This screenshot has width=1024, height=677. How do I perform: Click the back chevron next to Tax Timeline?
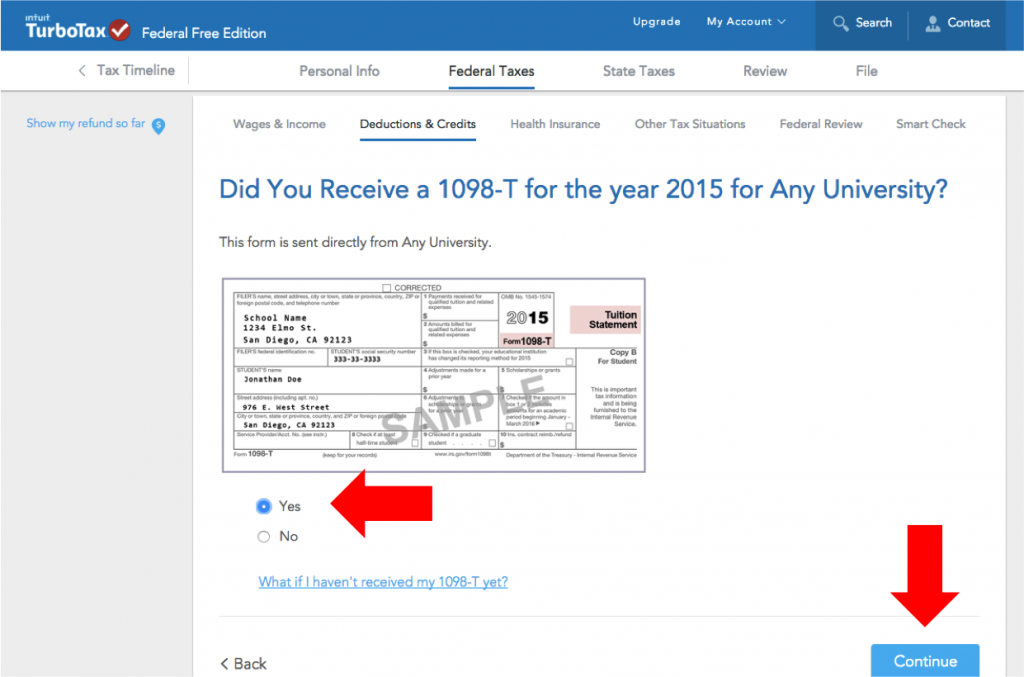point(81,70)
